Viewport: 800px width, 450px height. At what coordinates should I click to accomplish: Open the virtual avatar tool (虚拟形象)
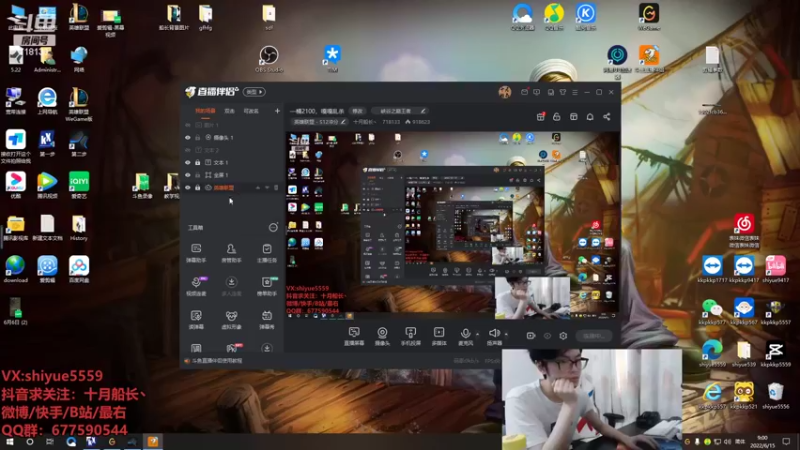[x=231, y=320]
